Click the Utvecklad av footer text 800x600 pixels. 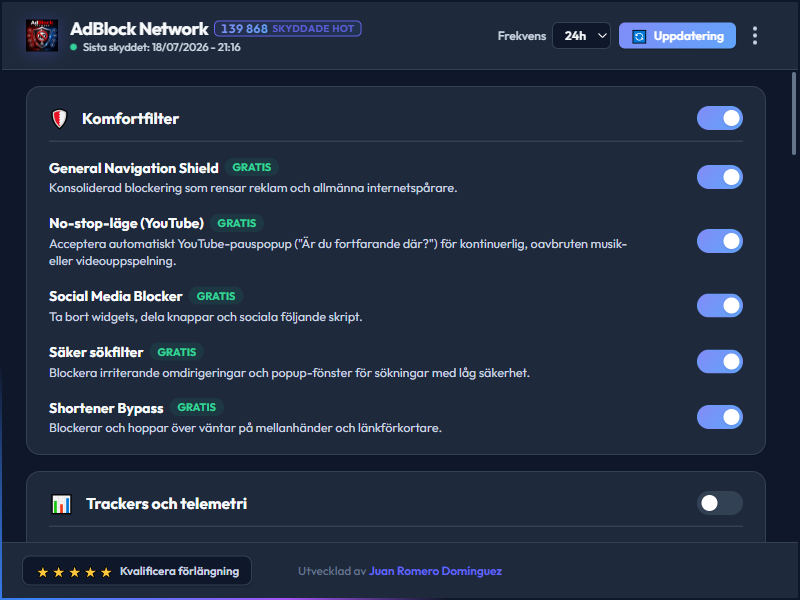coord(332,571)
